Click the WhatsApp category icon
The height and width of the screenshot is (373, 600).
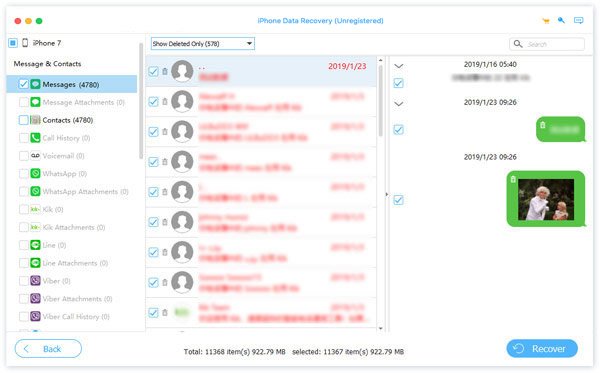[36, 174]
